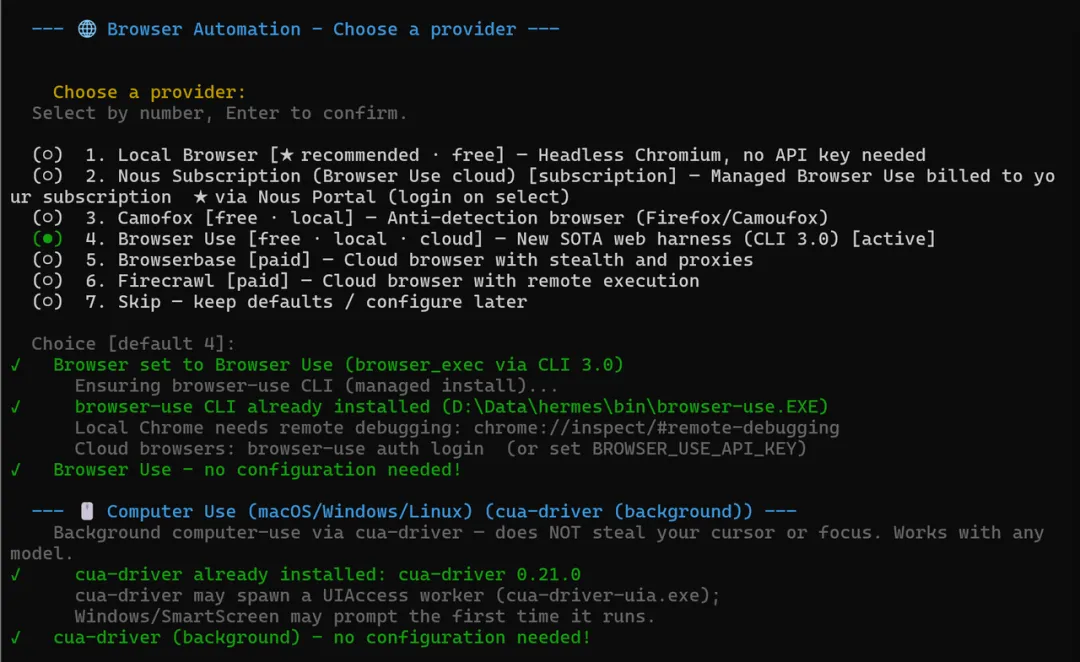Image resolution: width=1080 pixels, height=662 pixels.
Task: Click the 'D:\Data\hermes\bin\browser-use.EXE' path
Action: pos(634,406)
